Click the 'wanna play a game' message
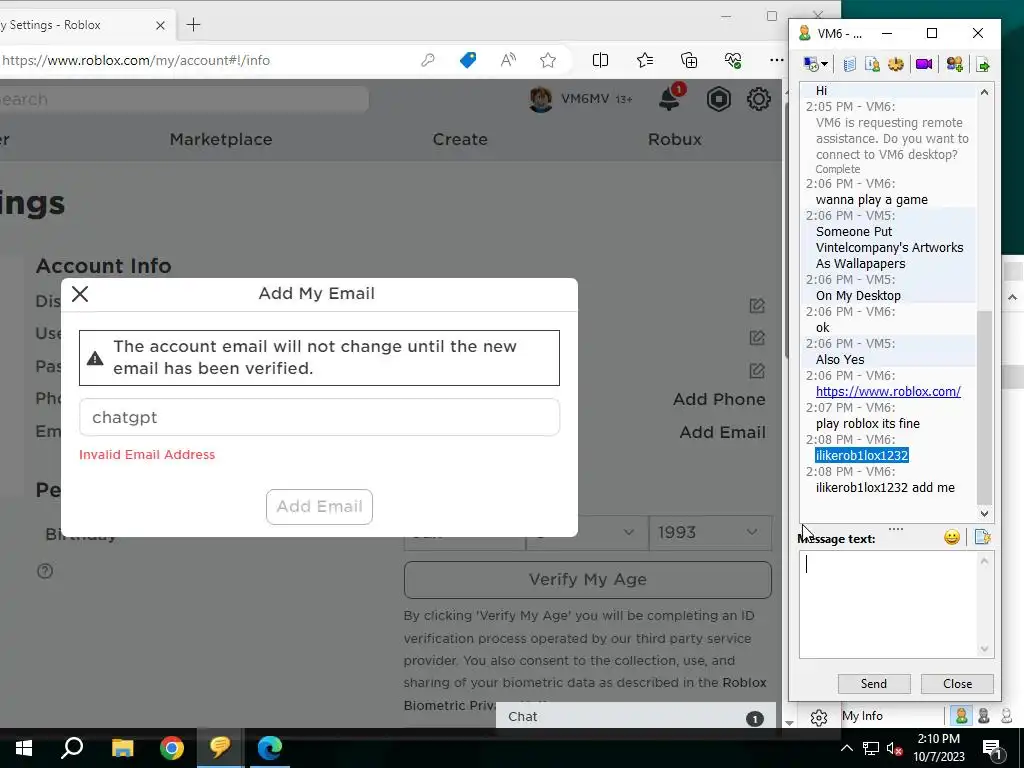This screenshot has width=1024, height=768. pyautogui.click(x=871, y=200)
